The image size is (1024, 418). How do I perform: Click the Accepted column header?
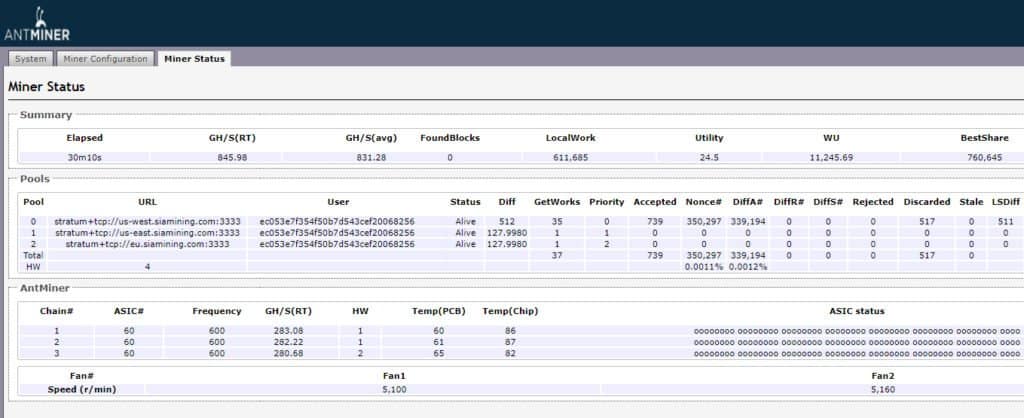(x=655, y=202)
